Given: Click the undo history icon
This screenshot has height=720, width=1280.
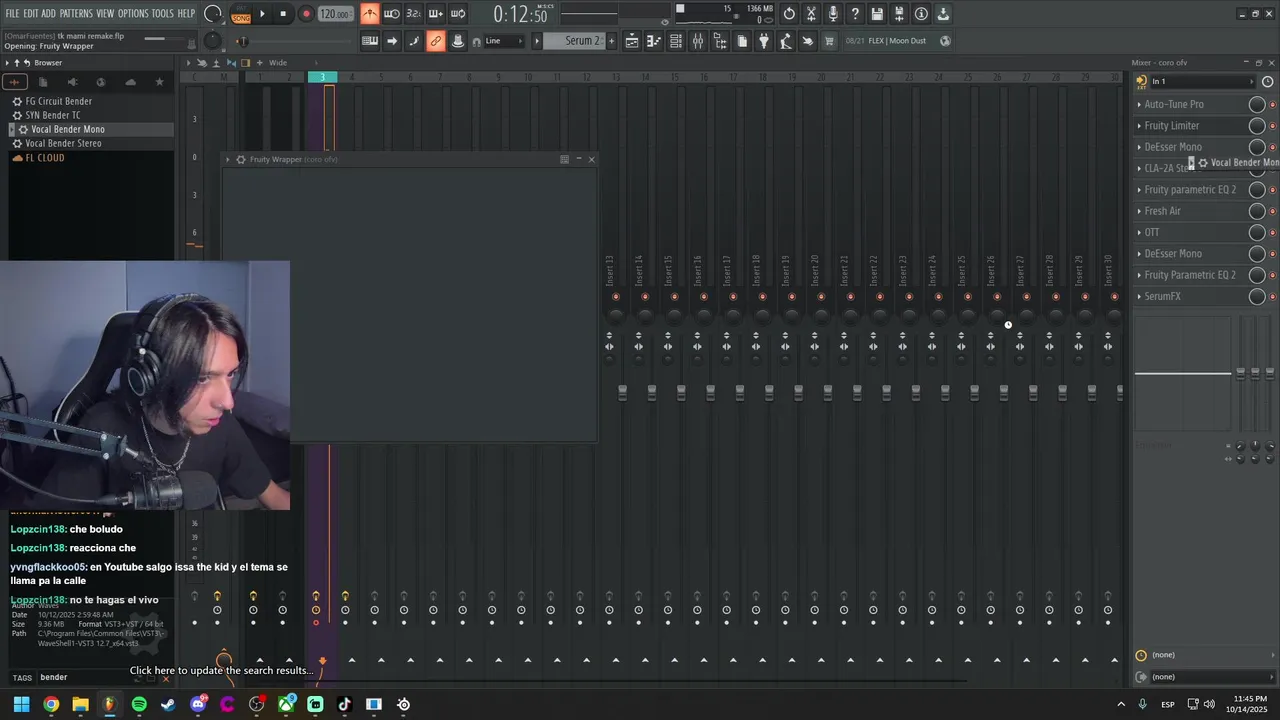Looking at the screenshot, I should point(789,14).
